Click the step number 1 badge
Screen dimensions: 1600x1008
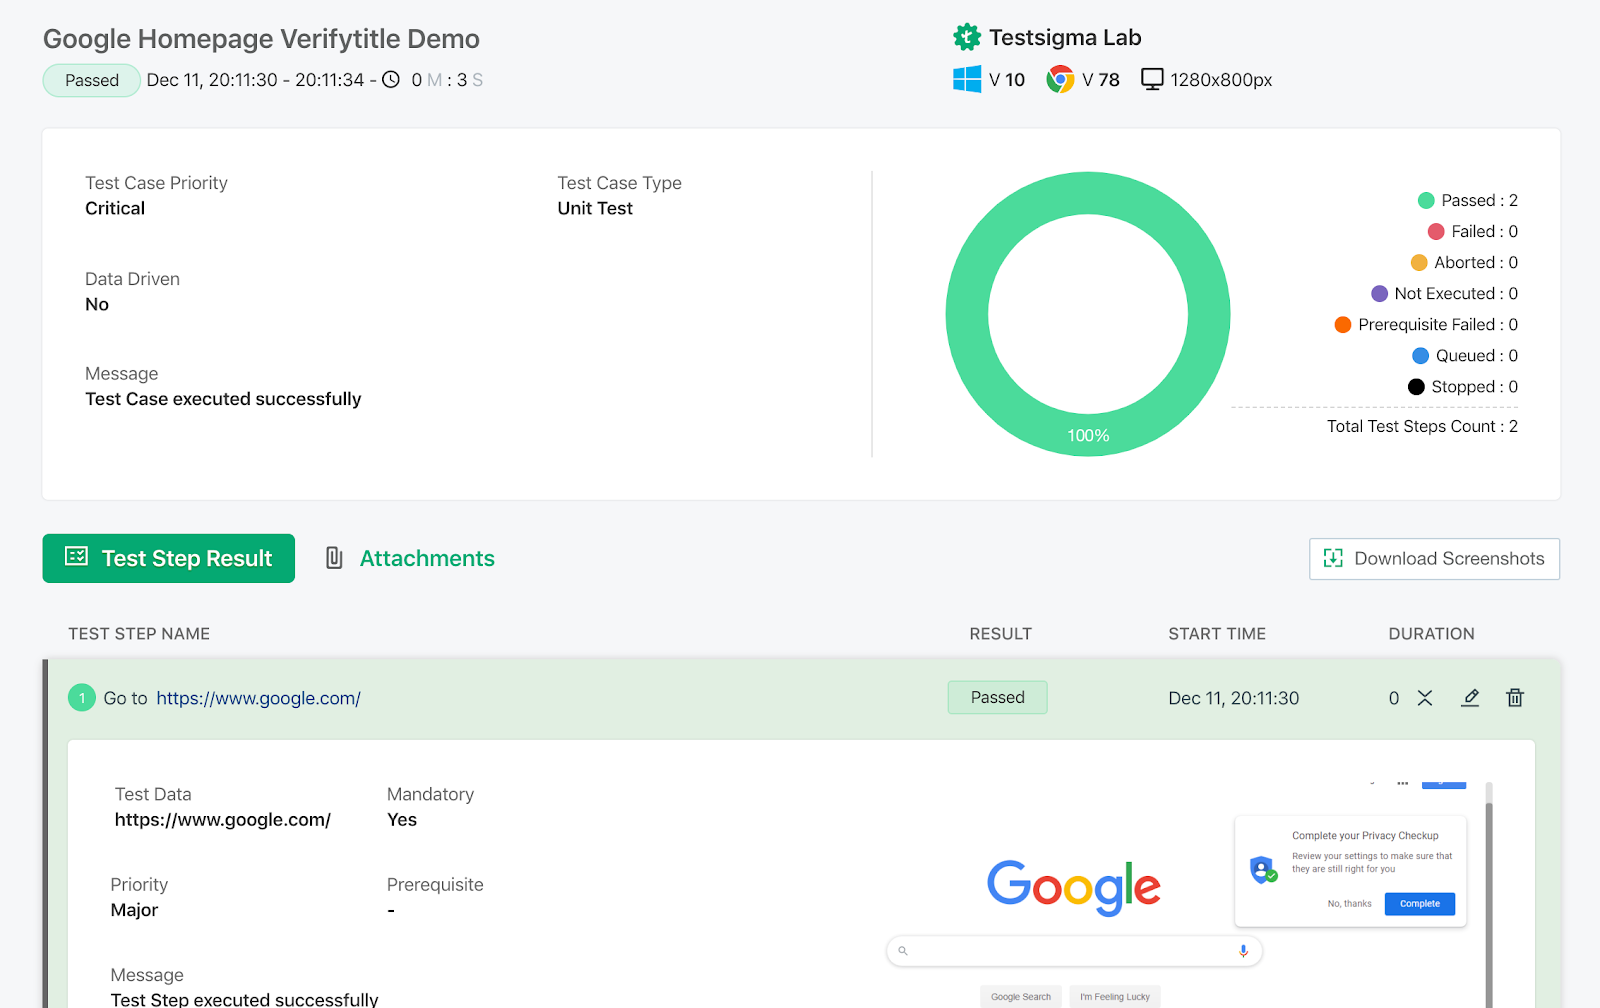[x=82, y=698]
